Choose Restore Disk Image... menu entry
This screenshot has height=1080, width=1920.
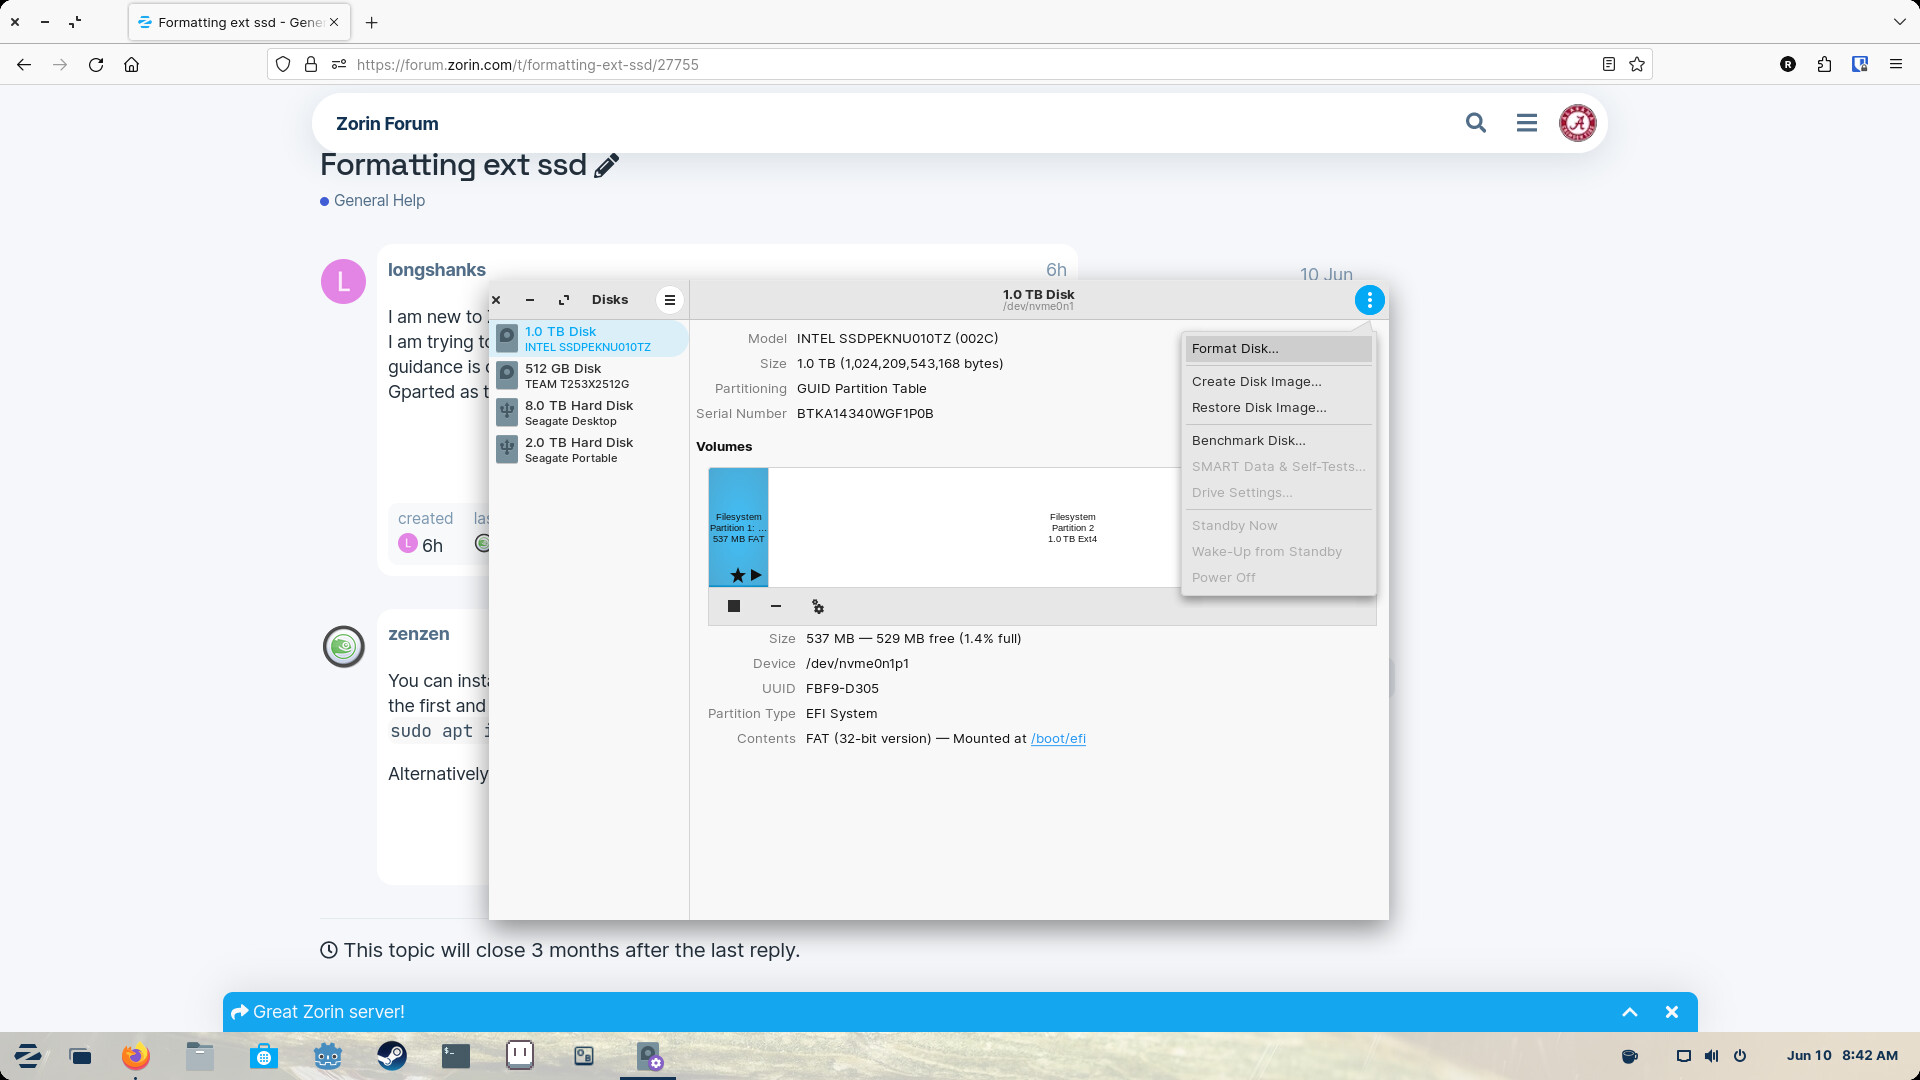pos(1278,408)
